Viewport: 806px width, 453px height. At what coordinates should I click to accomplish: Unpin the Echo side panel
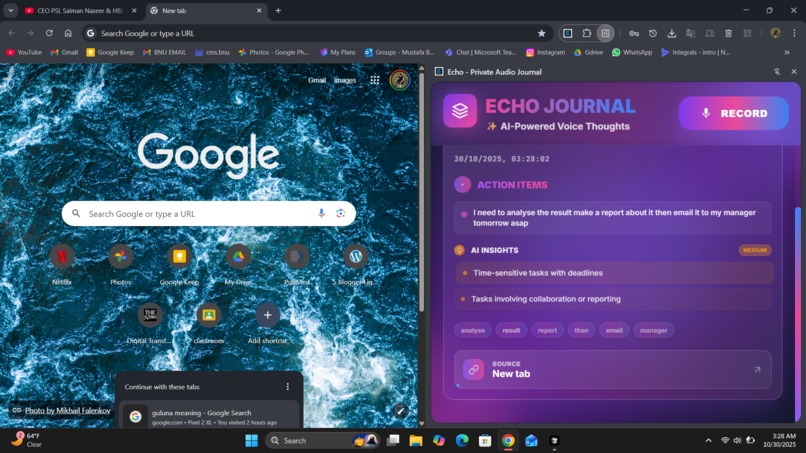click(777, 72)
